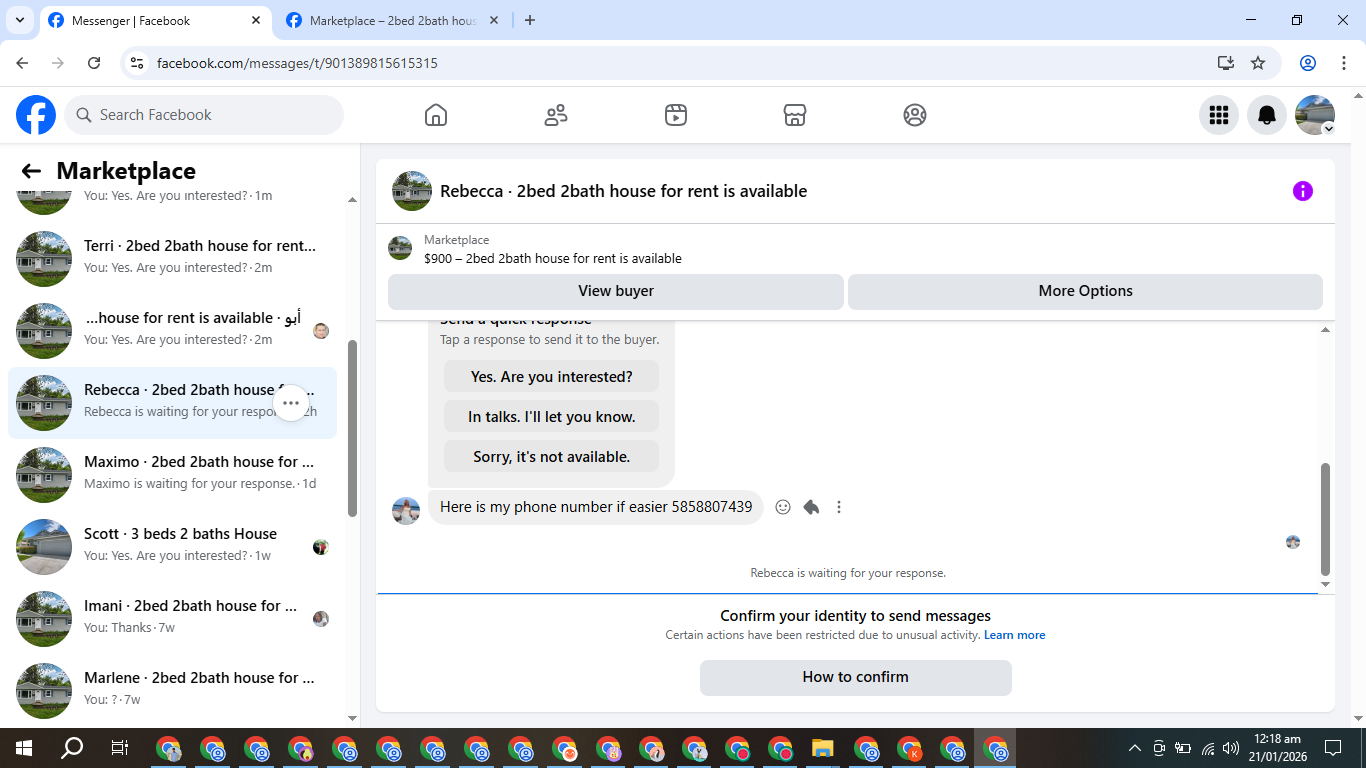Click the Search Facebook field
Screen dimensions: 1366x768
coord(204,115)
